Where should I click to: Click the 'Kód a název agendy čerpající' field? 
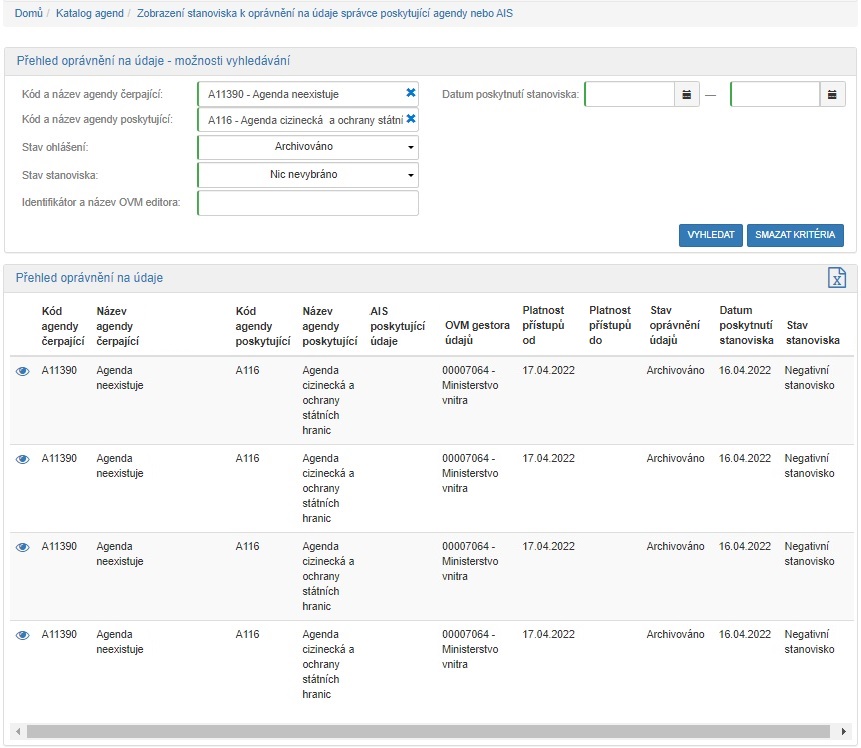click(x=300, y=94)
